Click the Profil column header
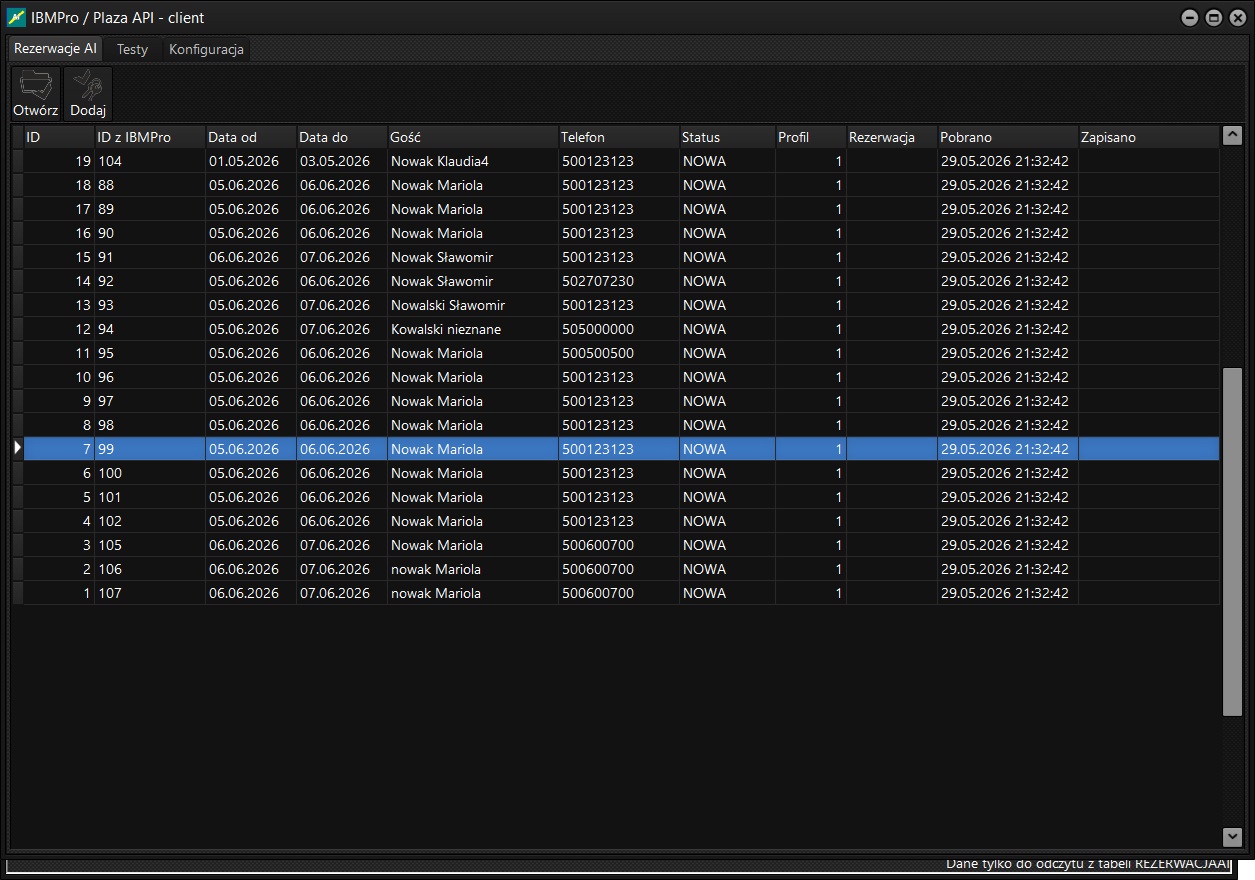Image resolution: width=1255 pixels, height=880 pixels. click(x=810, y=137)
